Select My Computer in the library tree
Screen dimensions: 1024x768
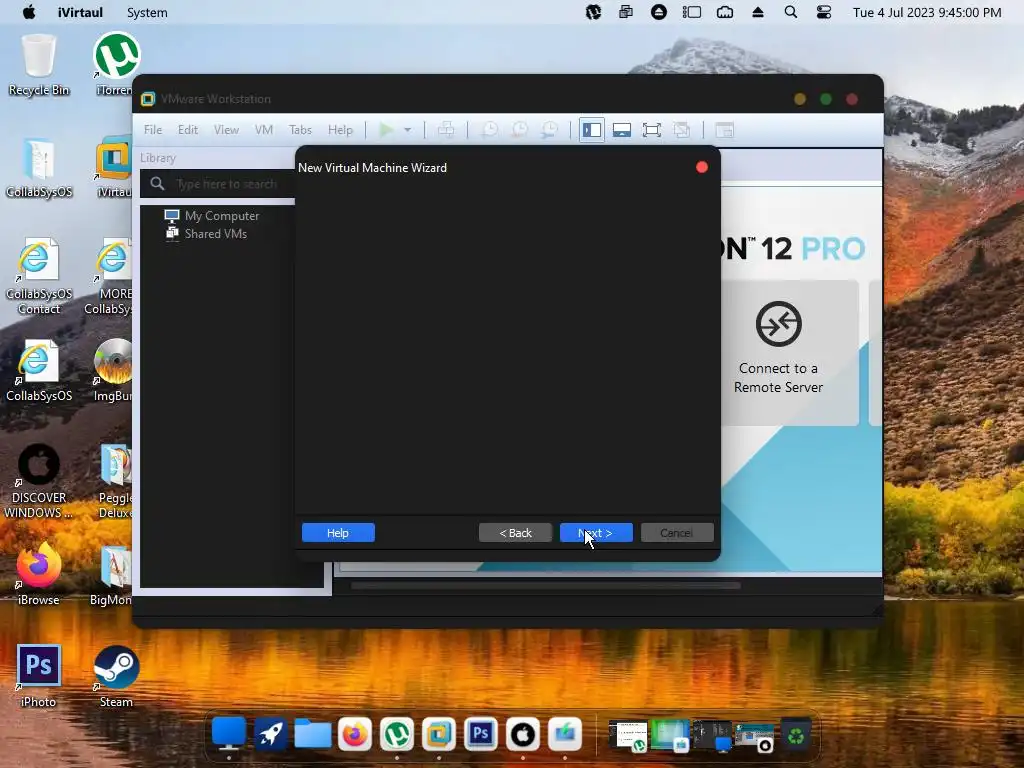click(x=221, y=216)
